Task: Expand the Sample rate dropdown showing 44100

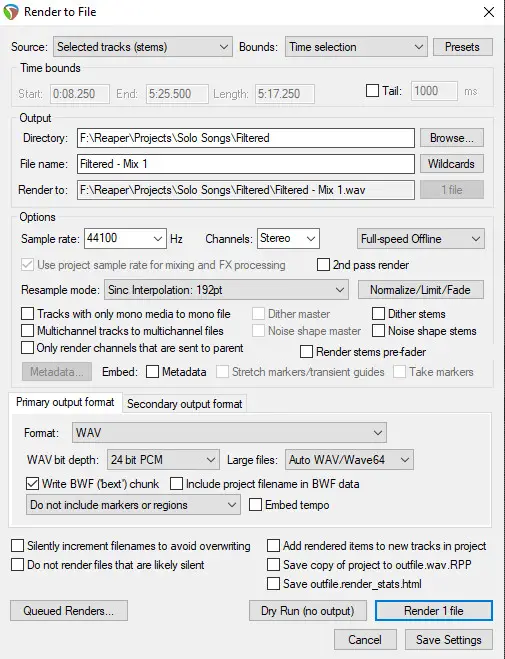Action: click(x=125, y=239)
